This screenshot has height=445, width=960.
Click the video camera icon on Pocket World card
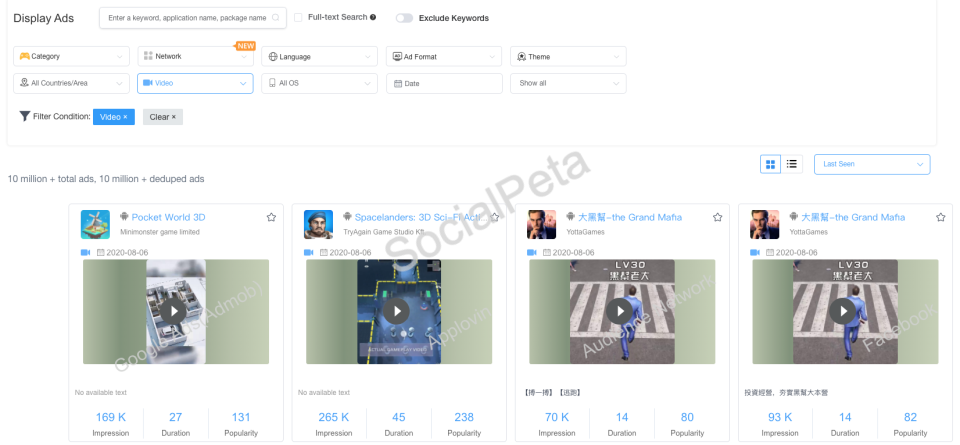86,252
